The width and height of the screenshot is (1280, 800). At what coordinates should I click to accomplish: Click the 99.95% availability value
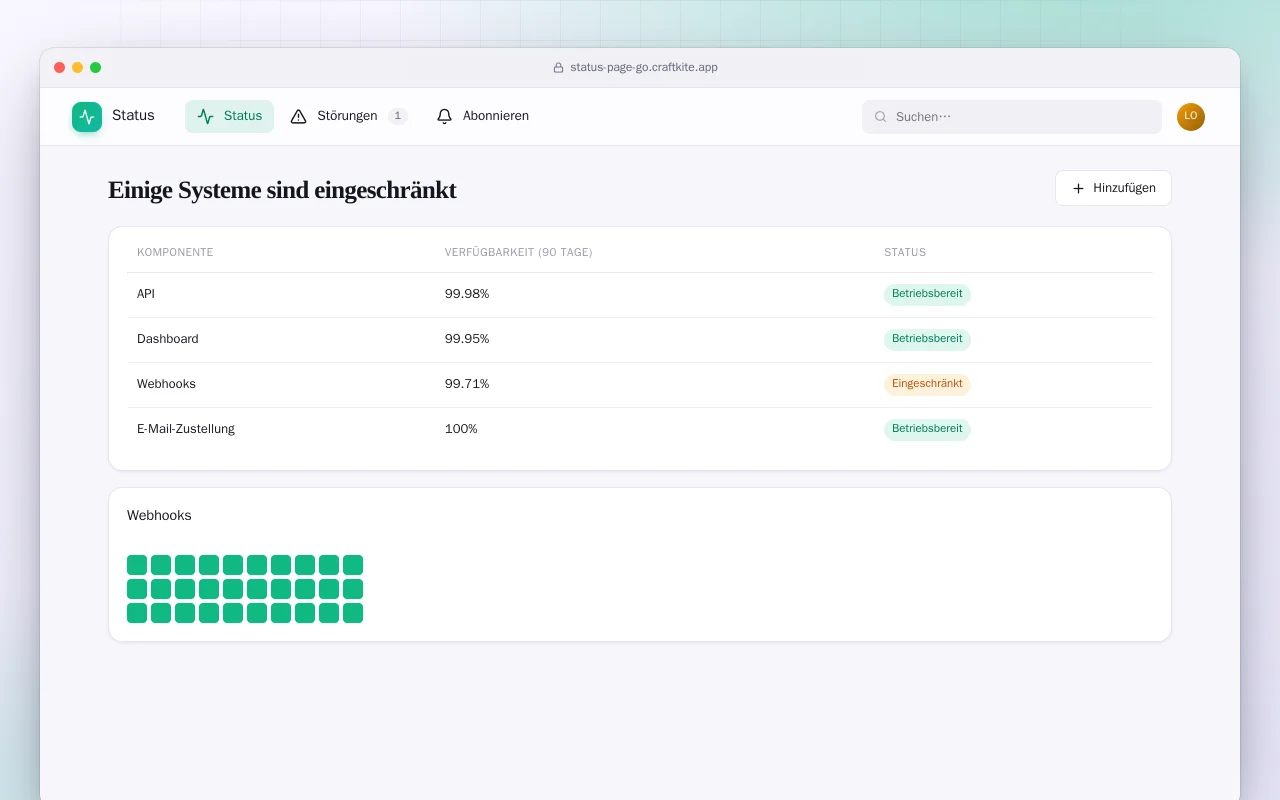click(467, 339)
